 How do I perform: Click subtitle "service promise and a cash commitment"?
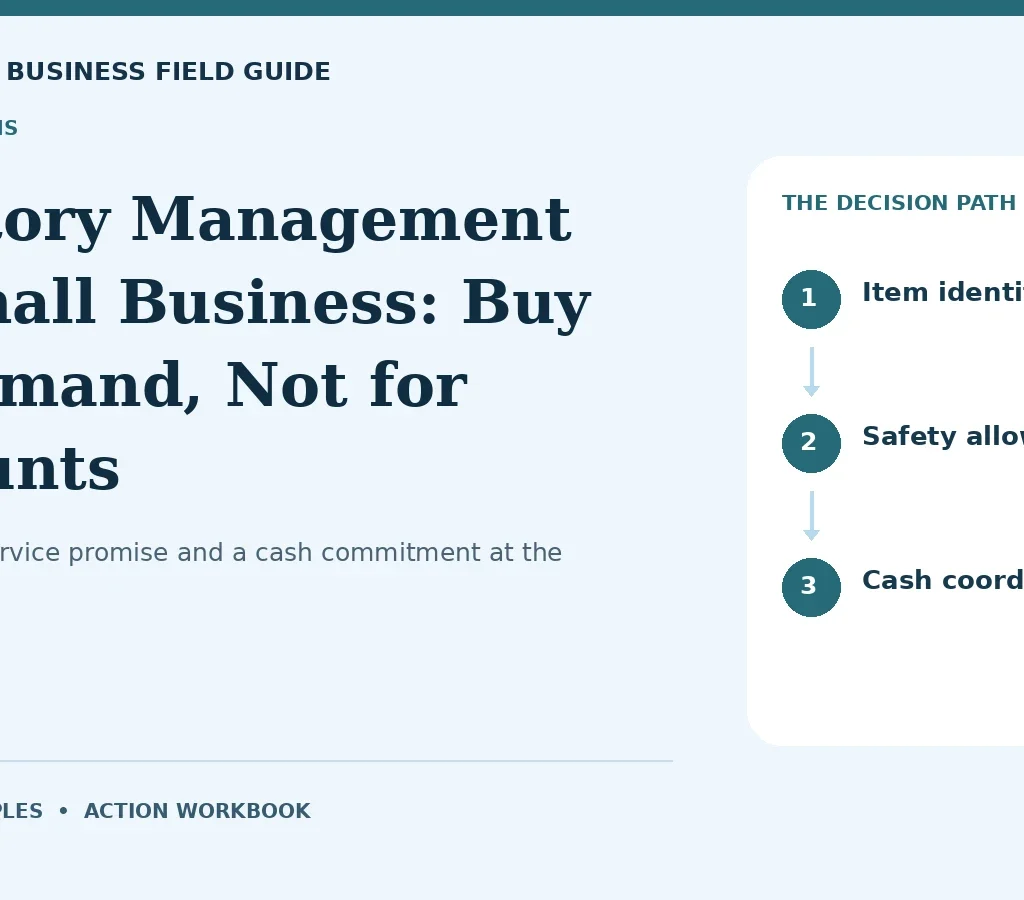pyautogui.click(x=240, y=553)
